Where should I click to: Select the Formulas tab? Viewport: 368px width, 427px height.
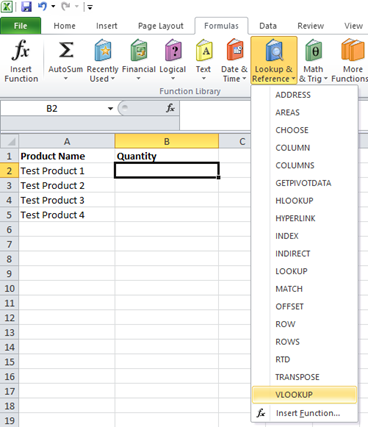tap(221, 26)
